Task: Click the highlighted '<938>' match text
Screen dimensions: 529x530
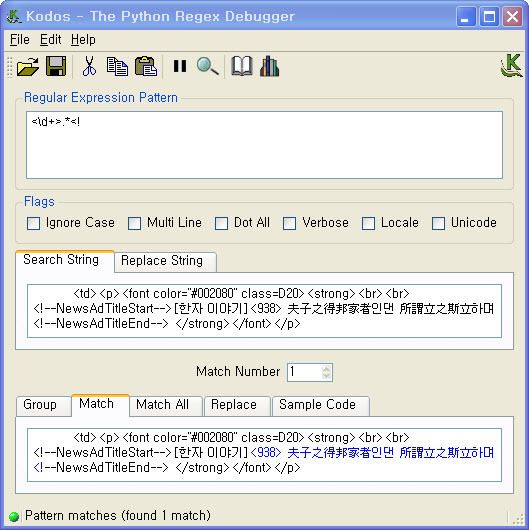Action: pyautogui.click(x=266, y=453)
